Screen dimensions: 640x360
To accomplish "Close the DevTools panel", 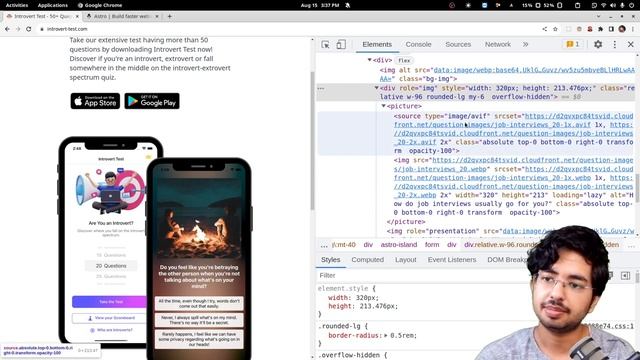I will point(631,44).
